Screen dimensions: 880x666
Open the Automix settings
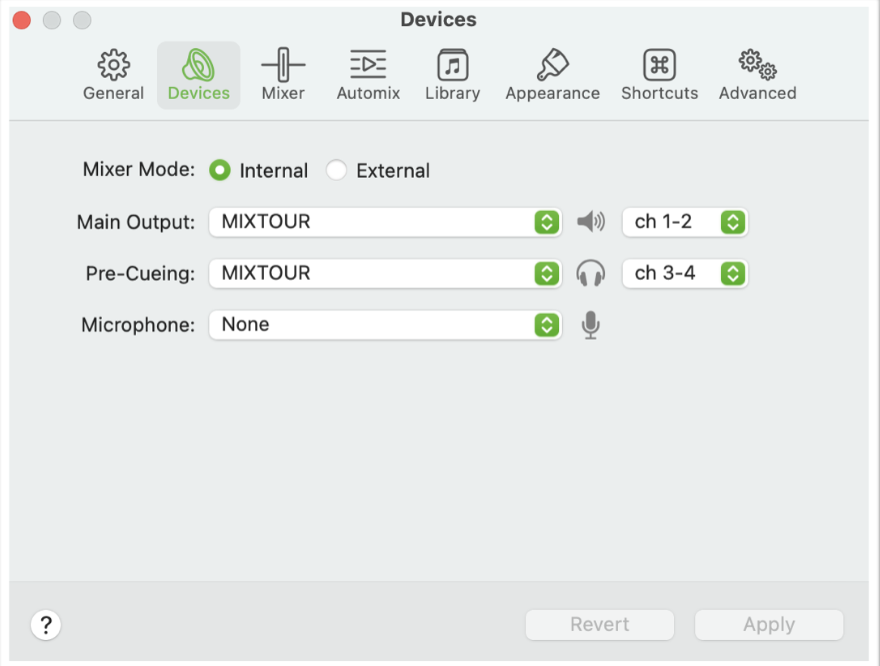(x=368, y=74)
